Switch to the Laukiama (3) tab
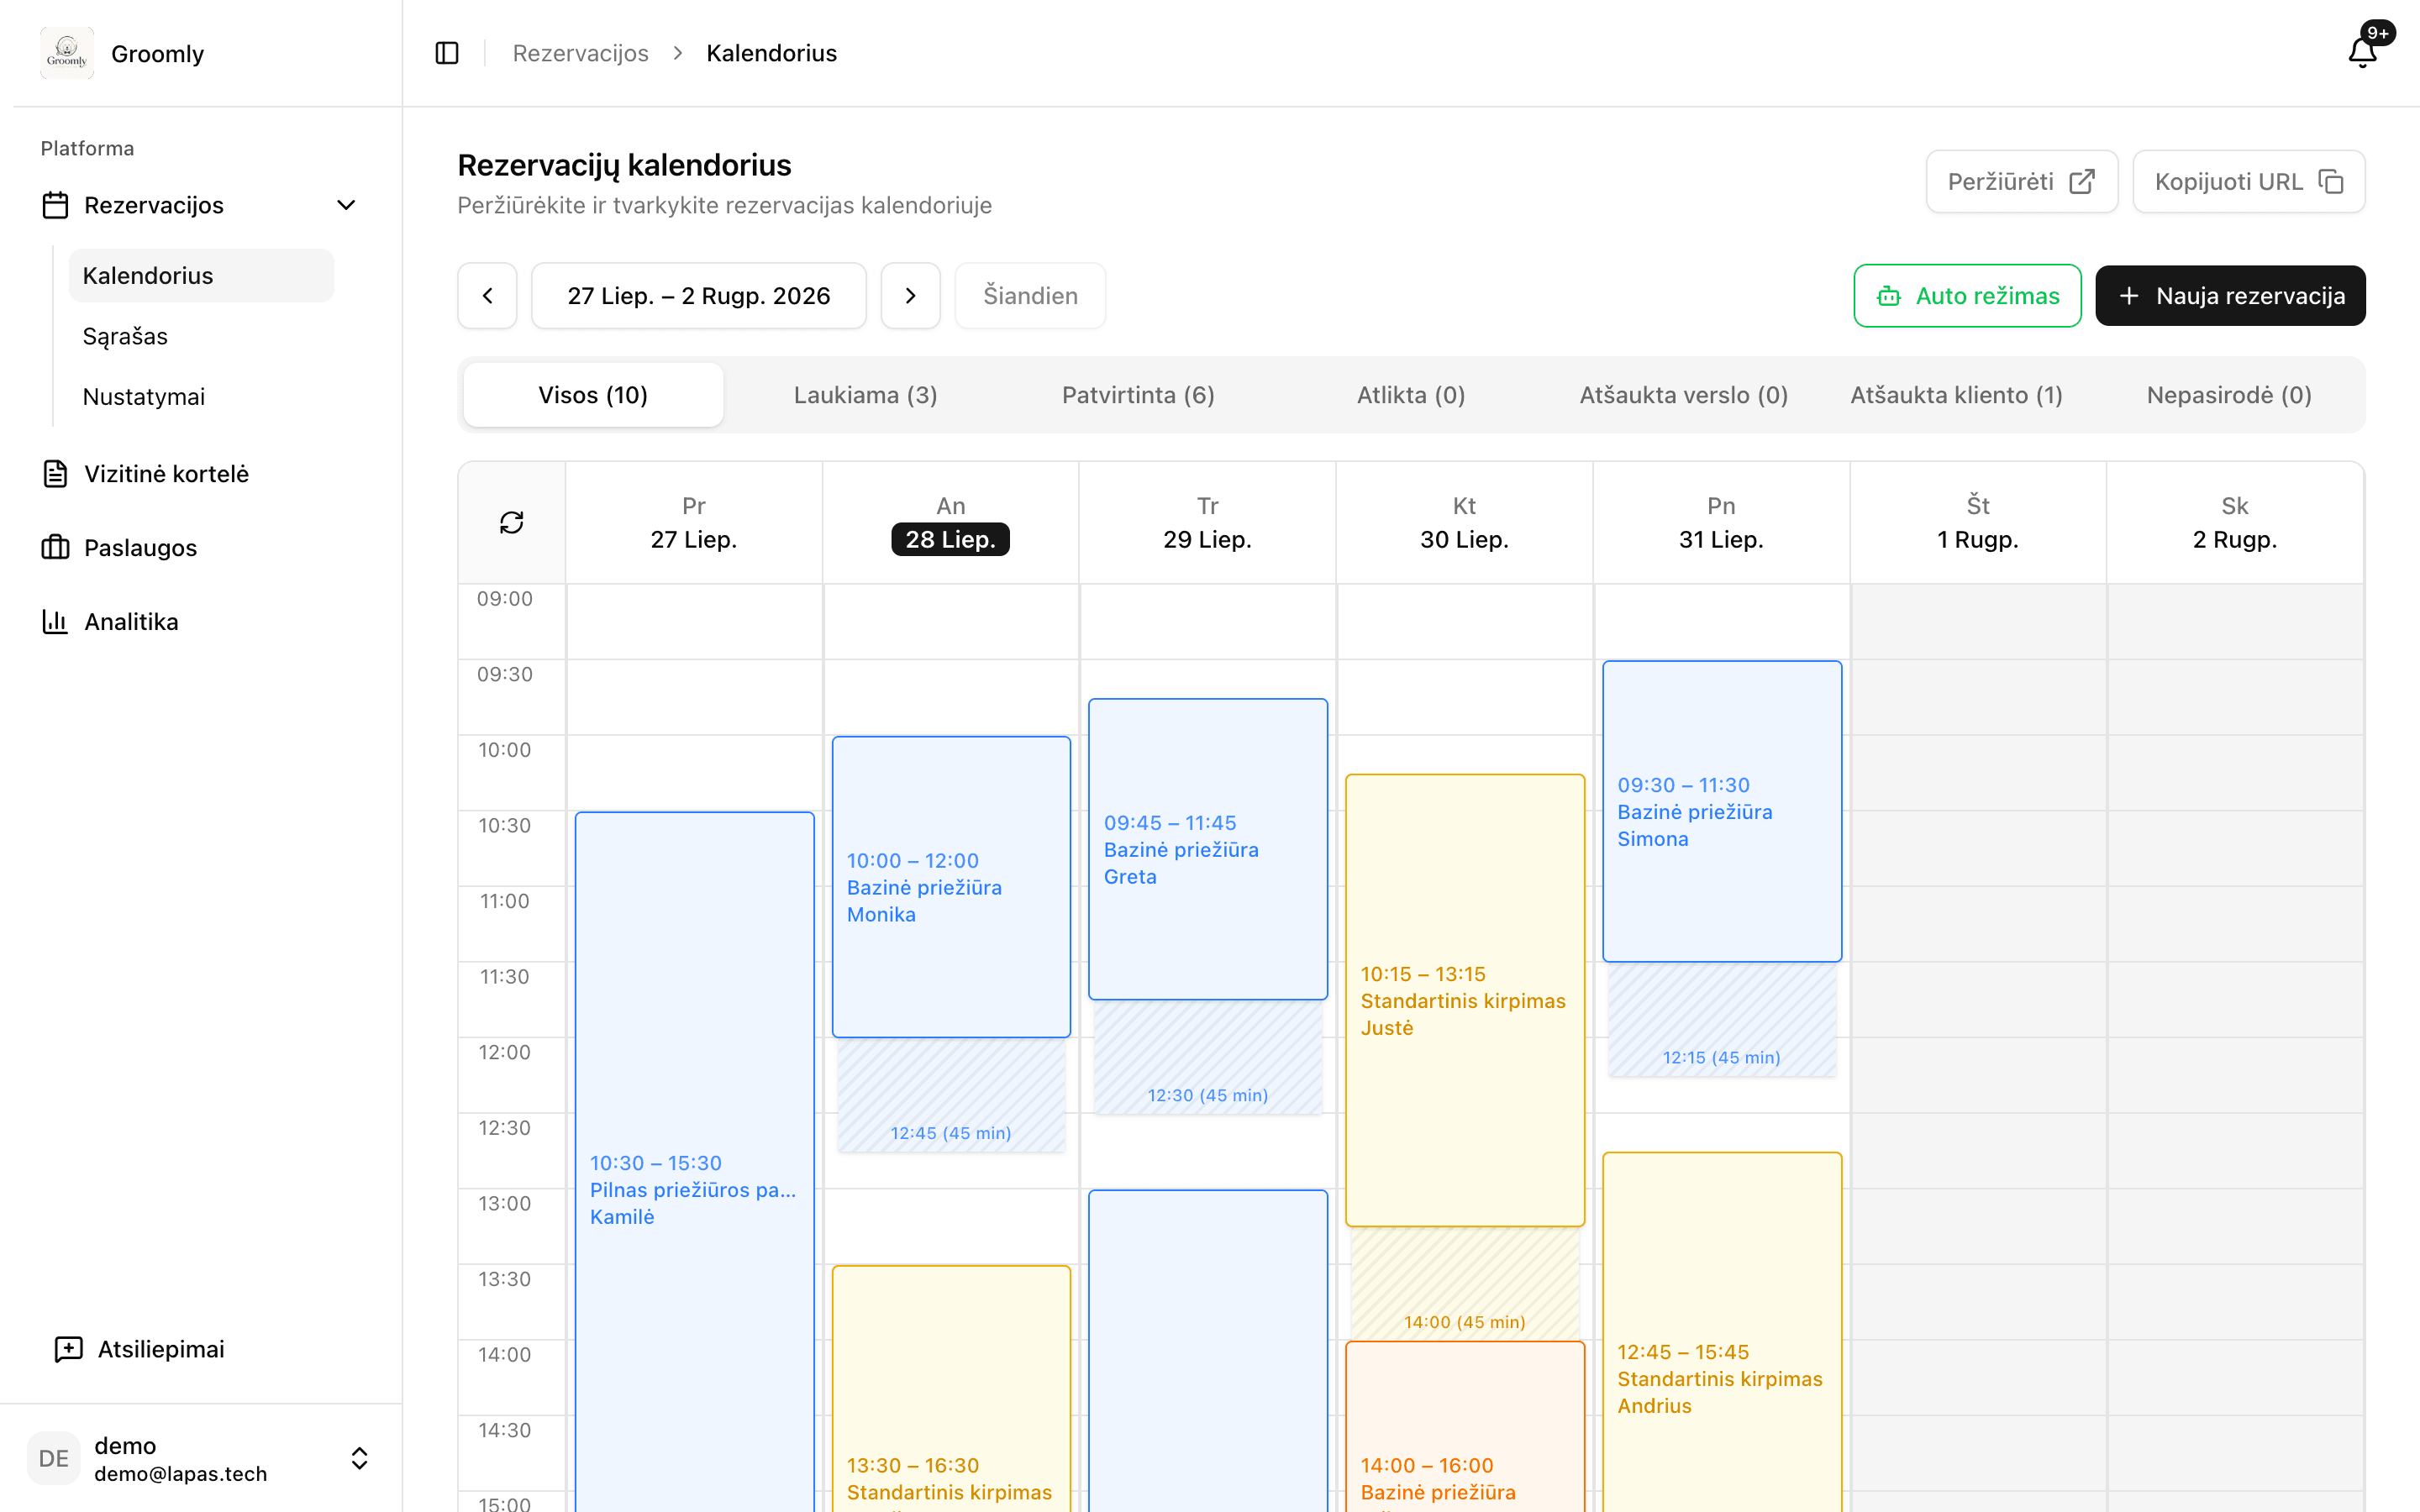This screenshot has height=1512, width=2420. (866, 395)
